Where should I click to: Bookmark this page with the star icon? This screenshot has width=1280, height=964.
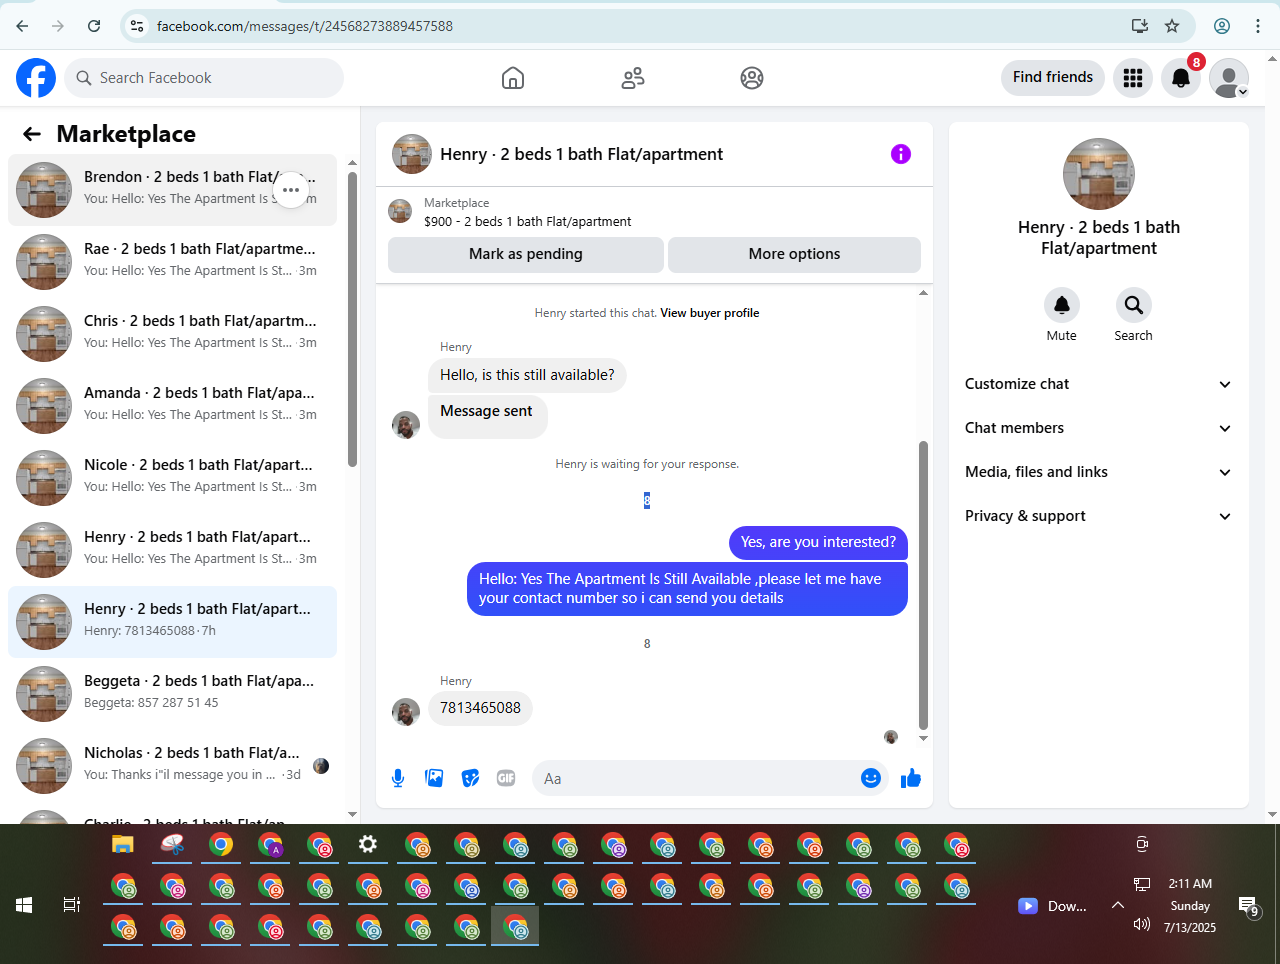click(1172, 26)
